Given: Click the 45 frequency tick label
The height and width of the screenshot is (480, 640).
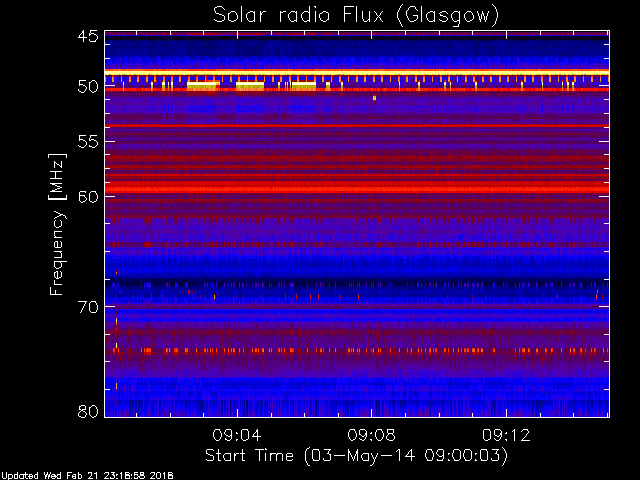Looking at the screenshot, I should point(88,36).
